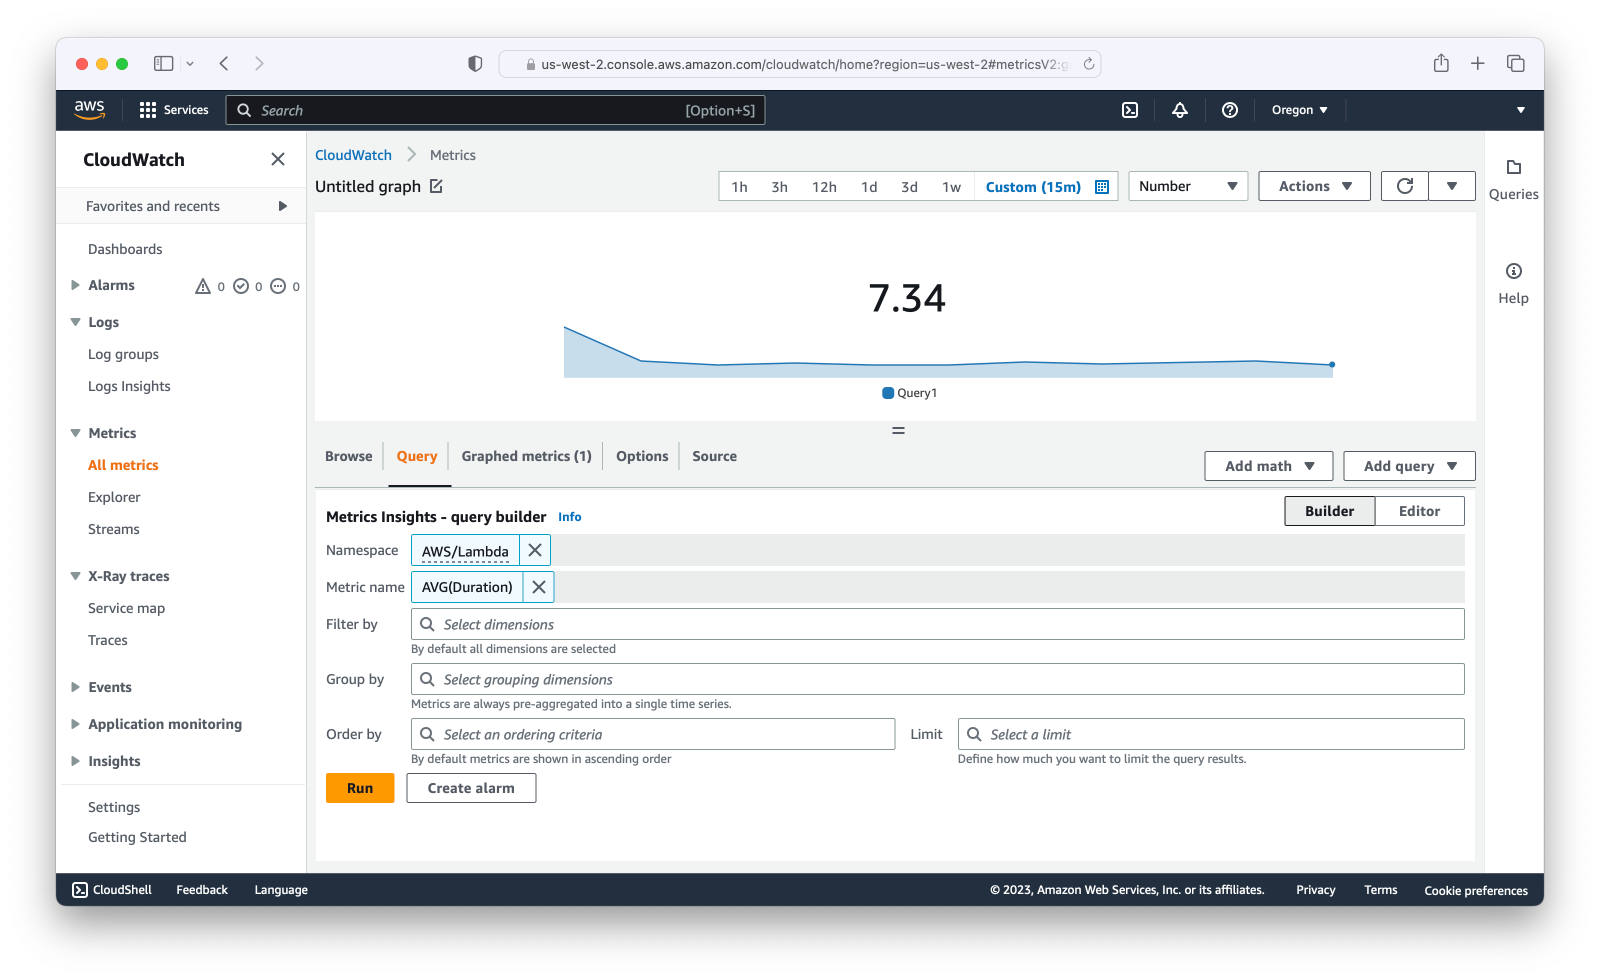Open the Browse tab

tap(348, 456)
